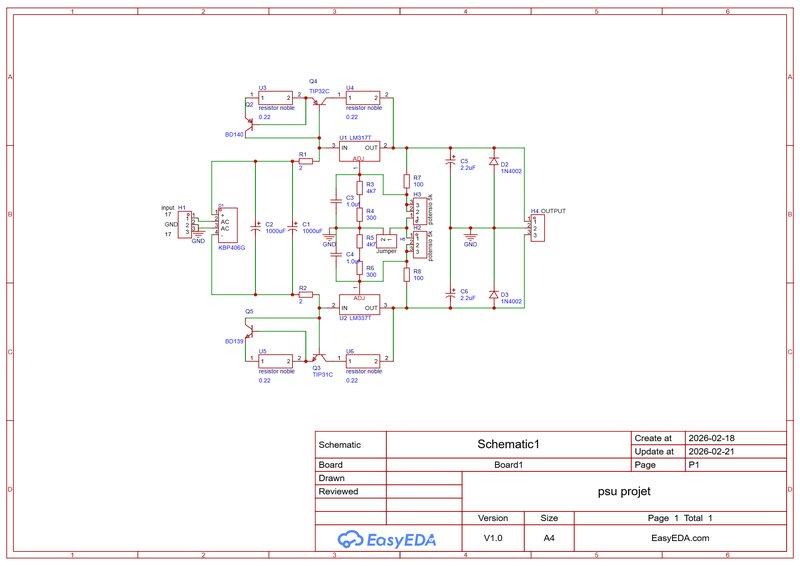800x566 pixels.
Task: Pick the U4 resistor noble box
Action: (363, 98)
